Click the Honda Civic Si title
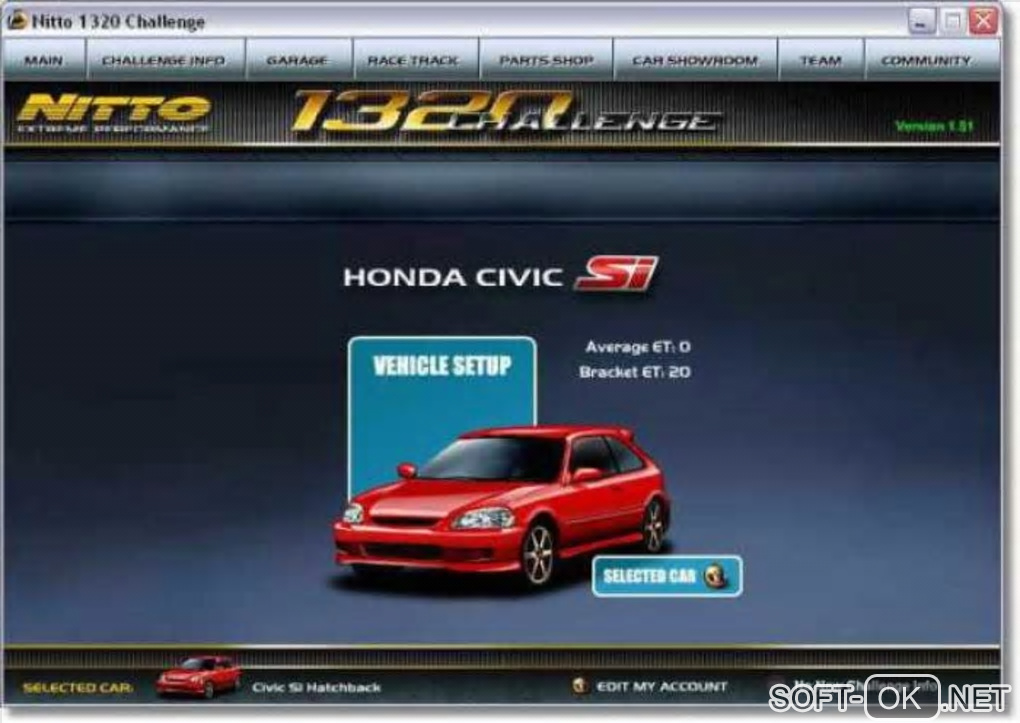Image resolution: width=1020 pixels, height=723 pixels. coord(500,276)
